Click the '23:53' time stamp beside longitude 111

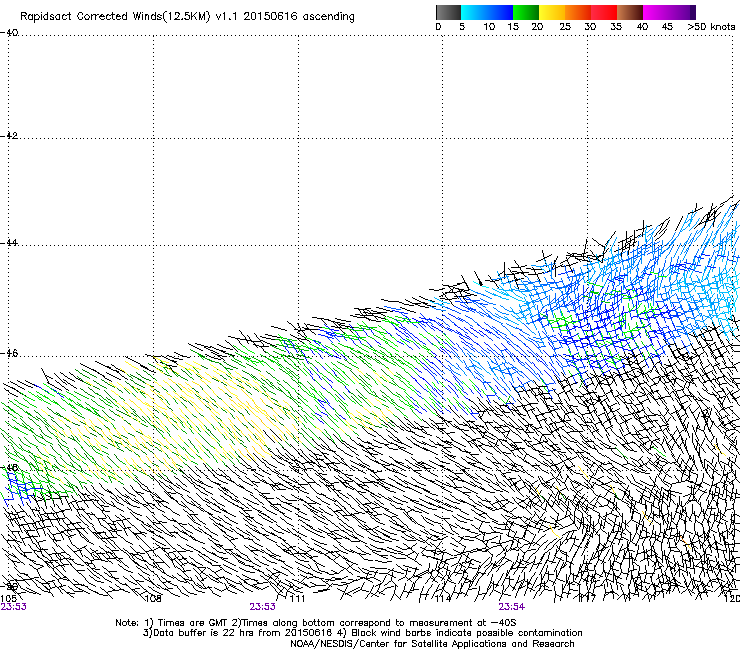262,607
